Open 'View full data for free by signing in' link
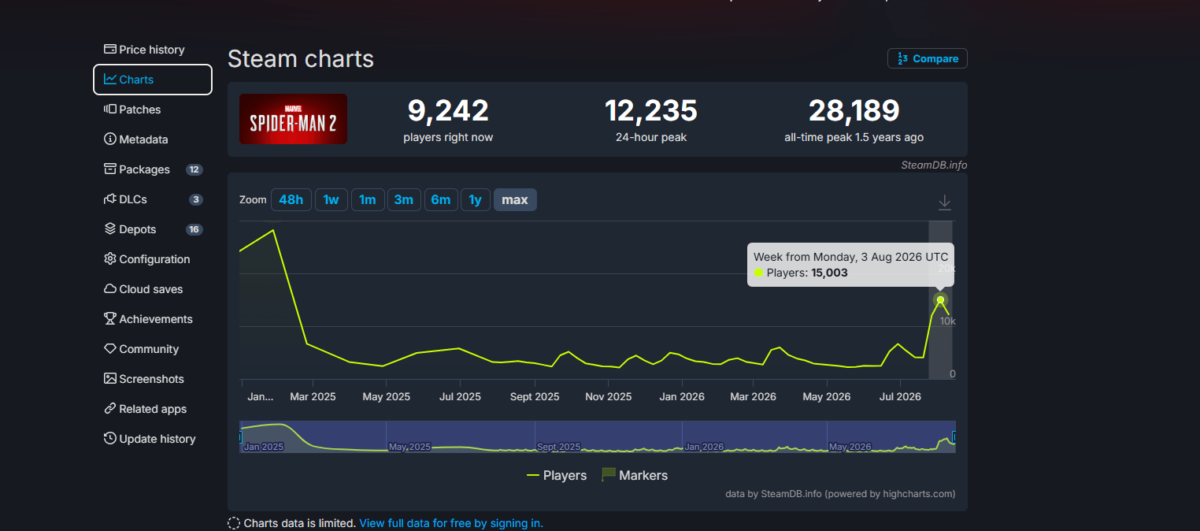 tap(451, 523)
